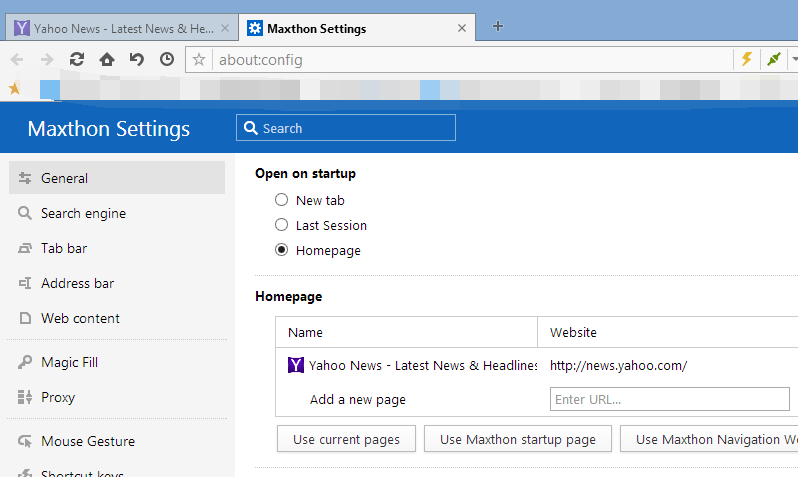Click the http://news.yahoo.com/ website cell

(x=618, y=366)
